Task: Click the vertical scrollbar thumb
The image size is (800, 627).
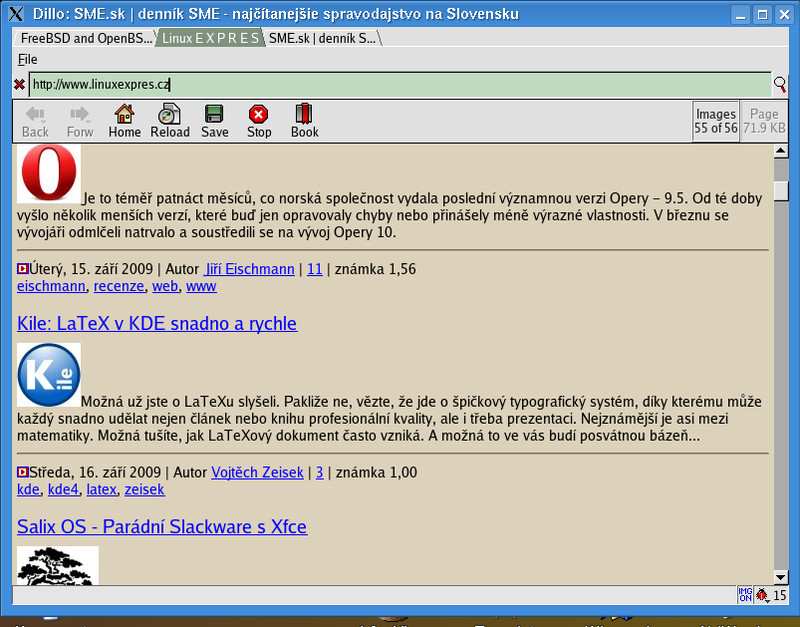Action: coord(781,191)
